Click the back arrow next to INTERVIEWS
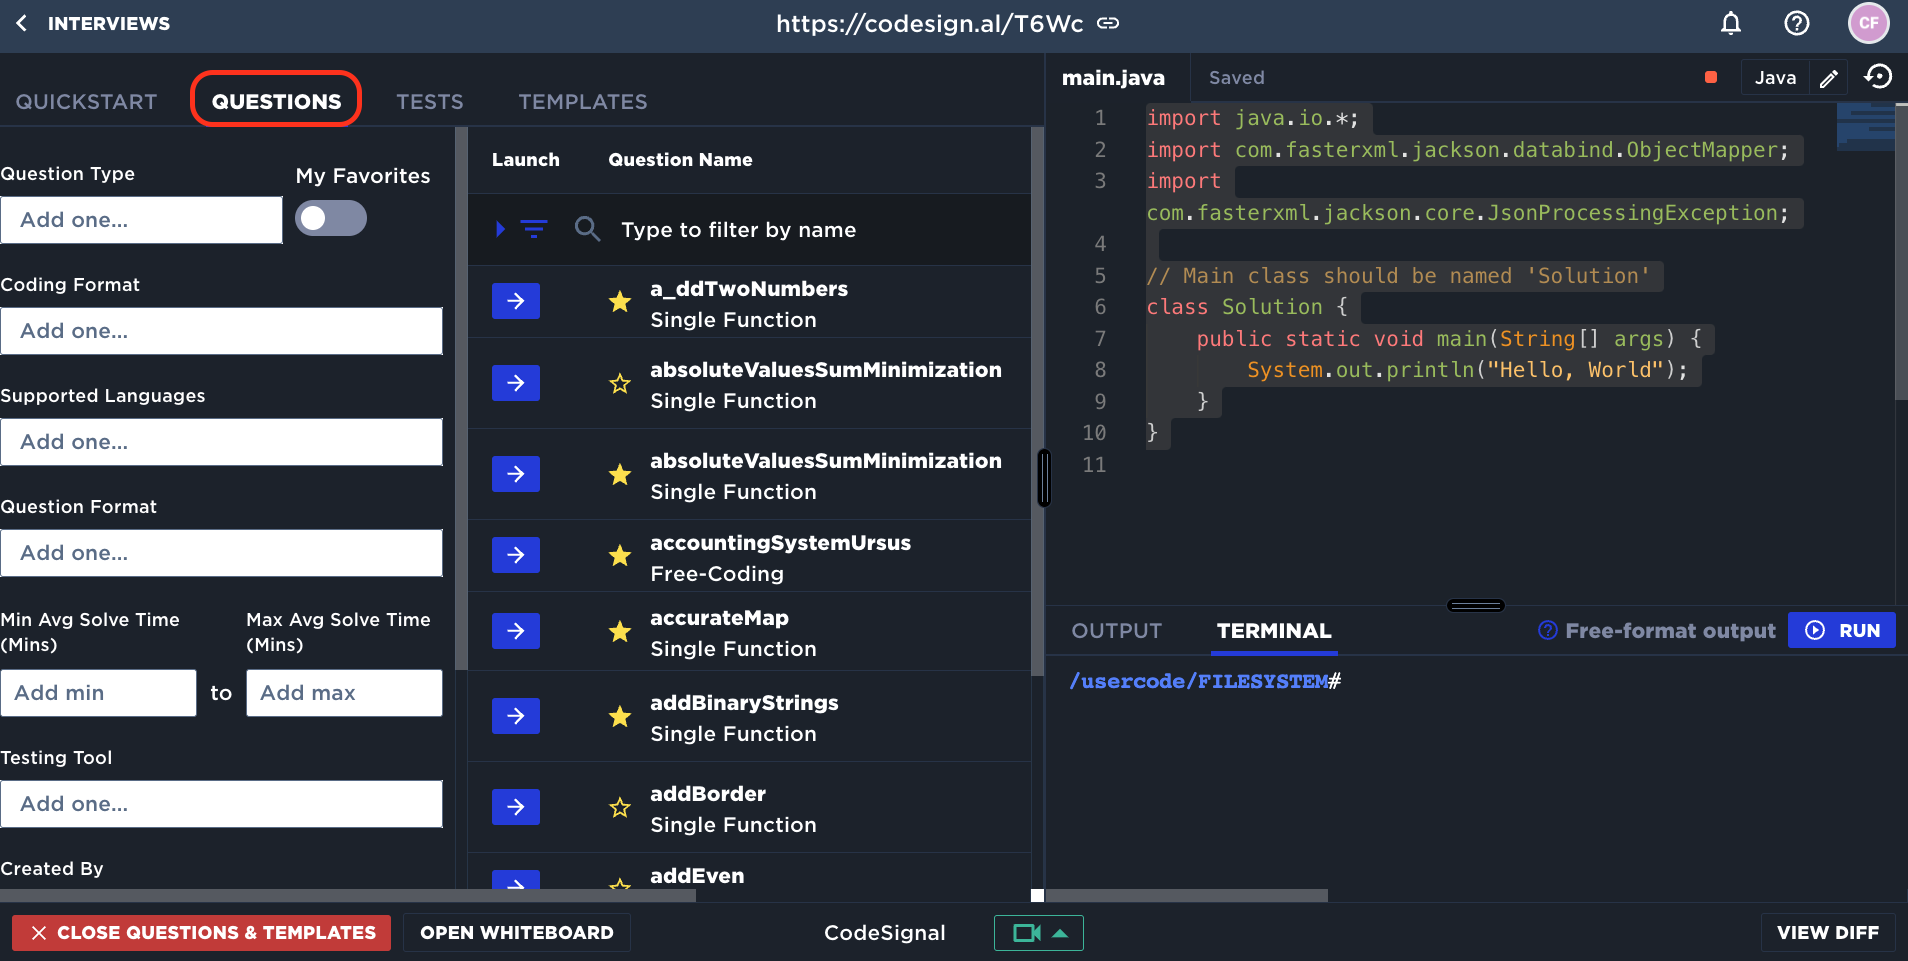The image size is (1908, 961). point(22,23)
